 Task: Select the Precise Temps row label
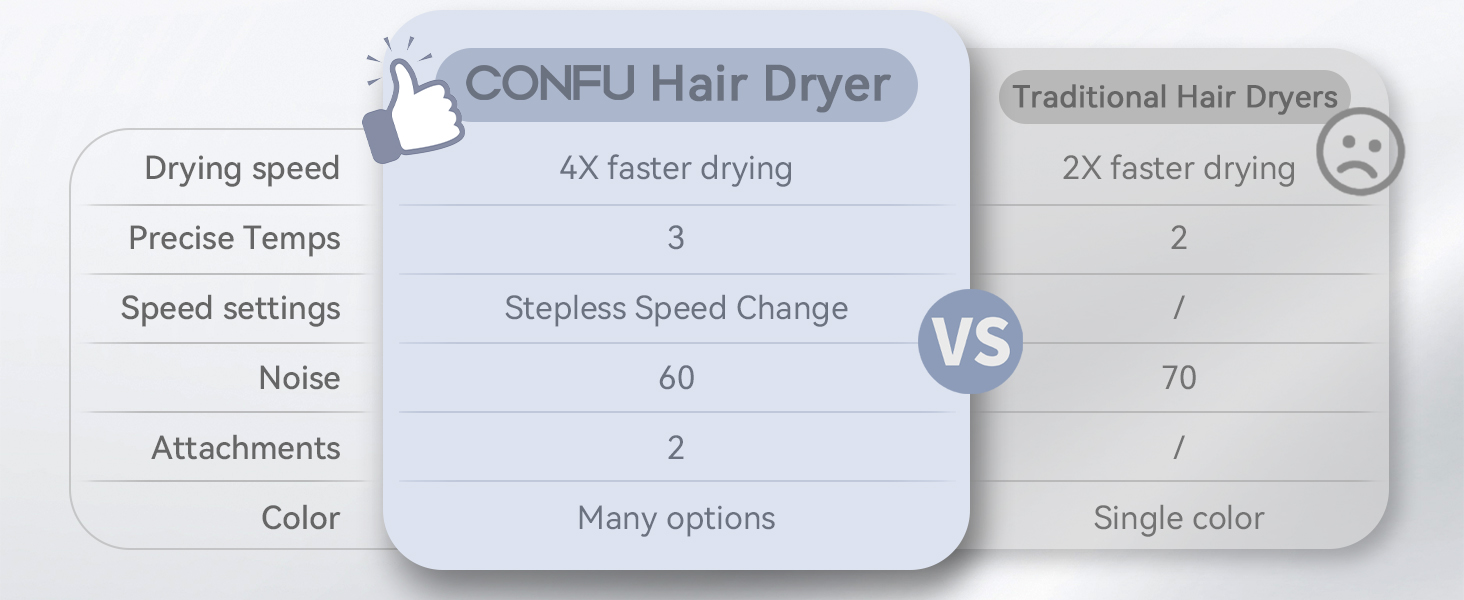point(234,238)
